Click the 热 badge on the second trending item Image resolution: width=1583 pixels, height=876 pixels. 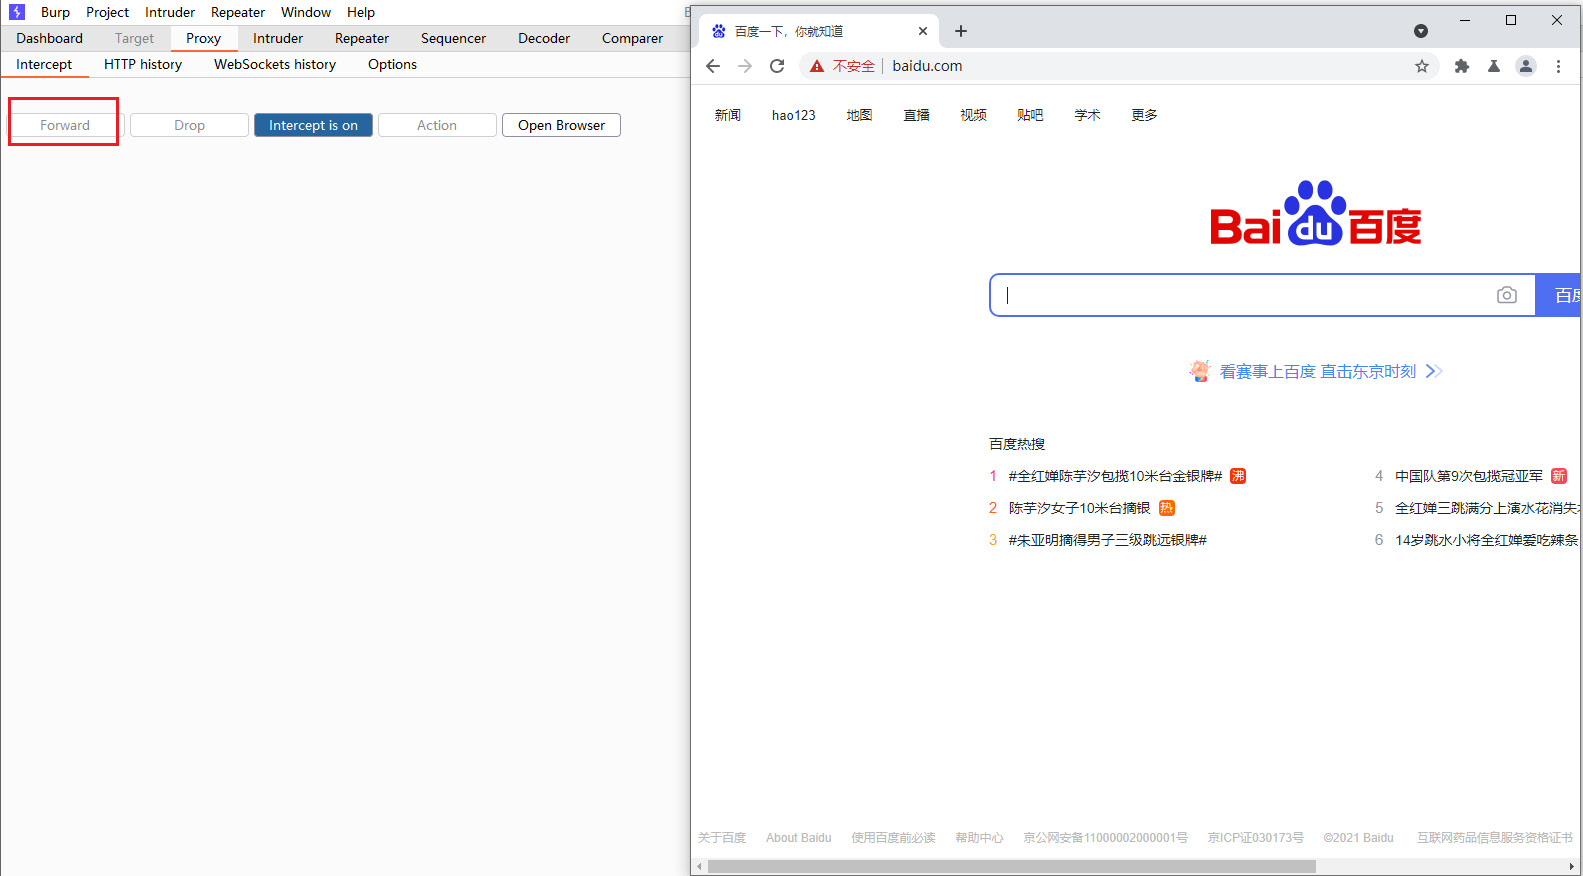click(x=1167, y=508)
